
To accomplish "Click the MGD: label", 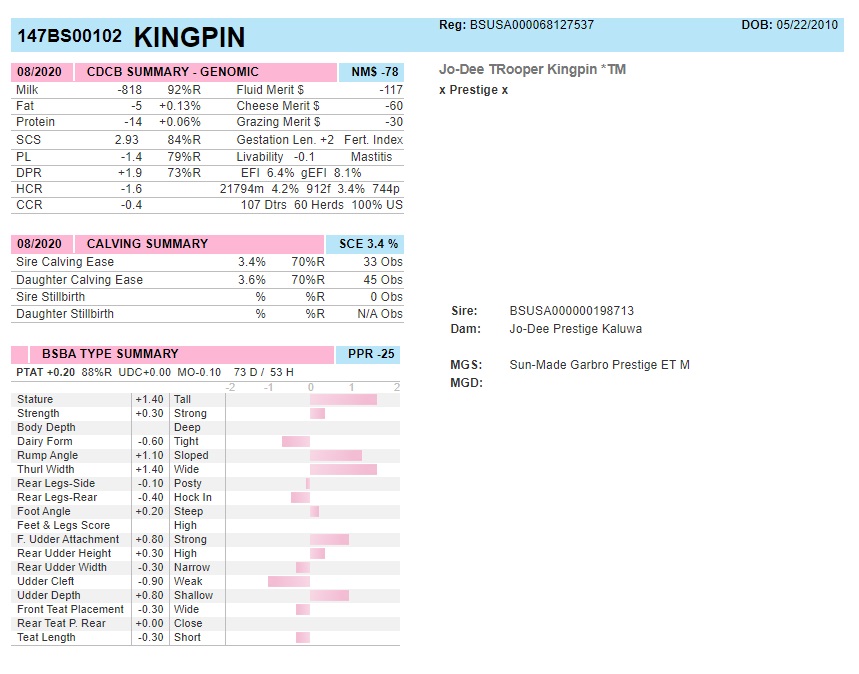I will [466, 382].
